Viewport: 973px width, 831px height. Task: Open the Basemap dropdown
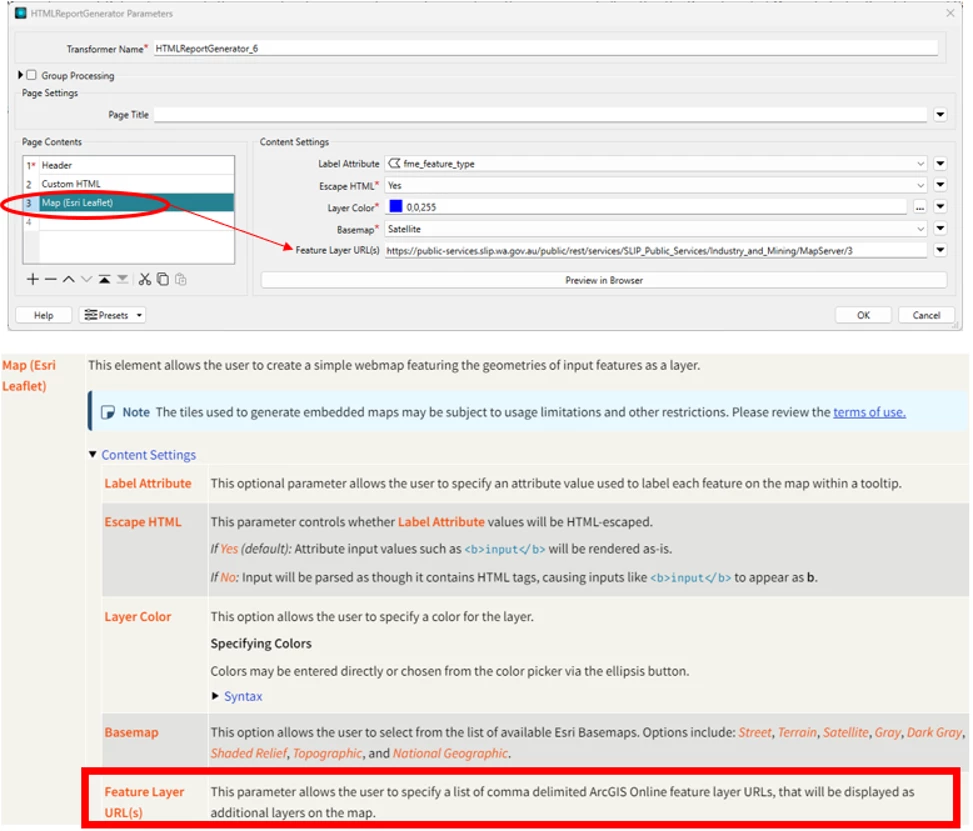click(656, 229)
